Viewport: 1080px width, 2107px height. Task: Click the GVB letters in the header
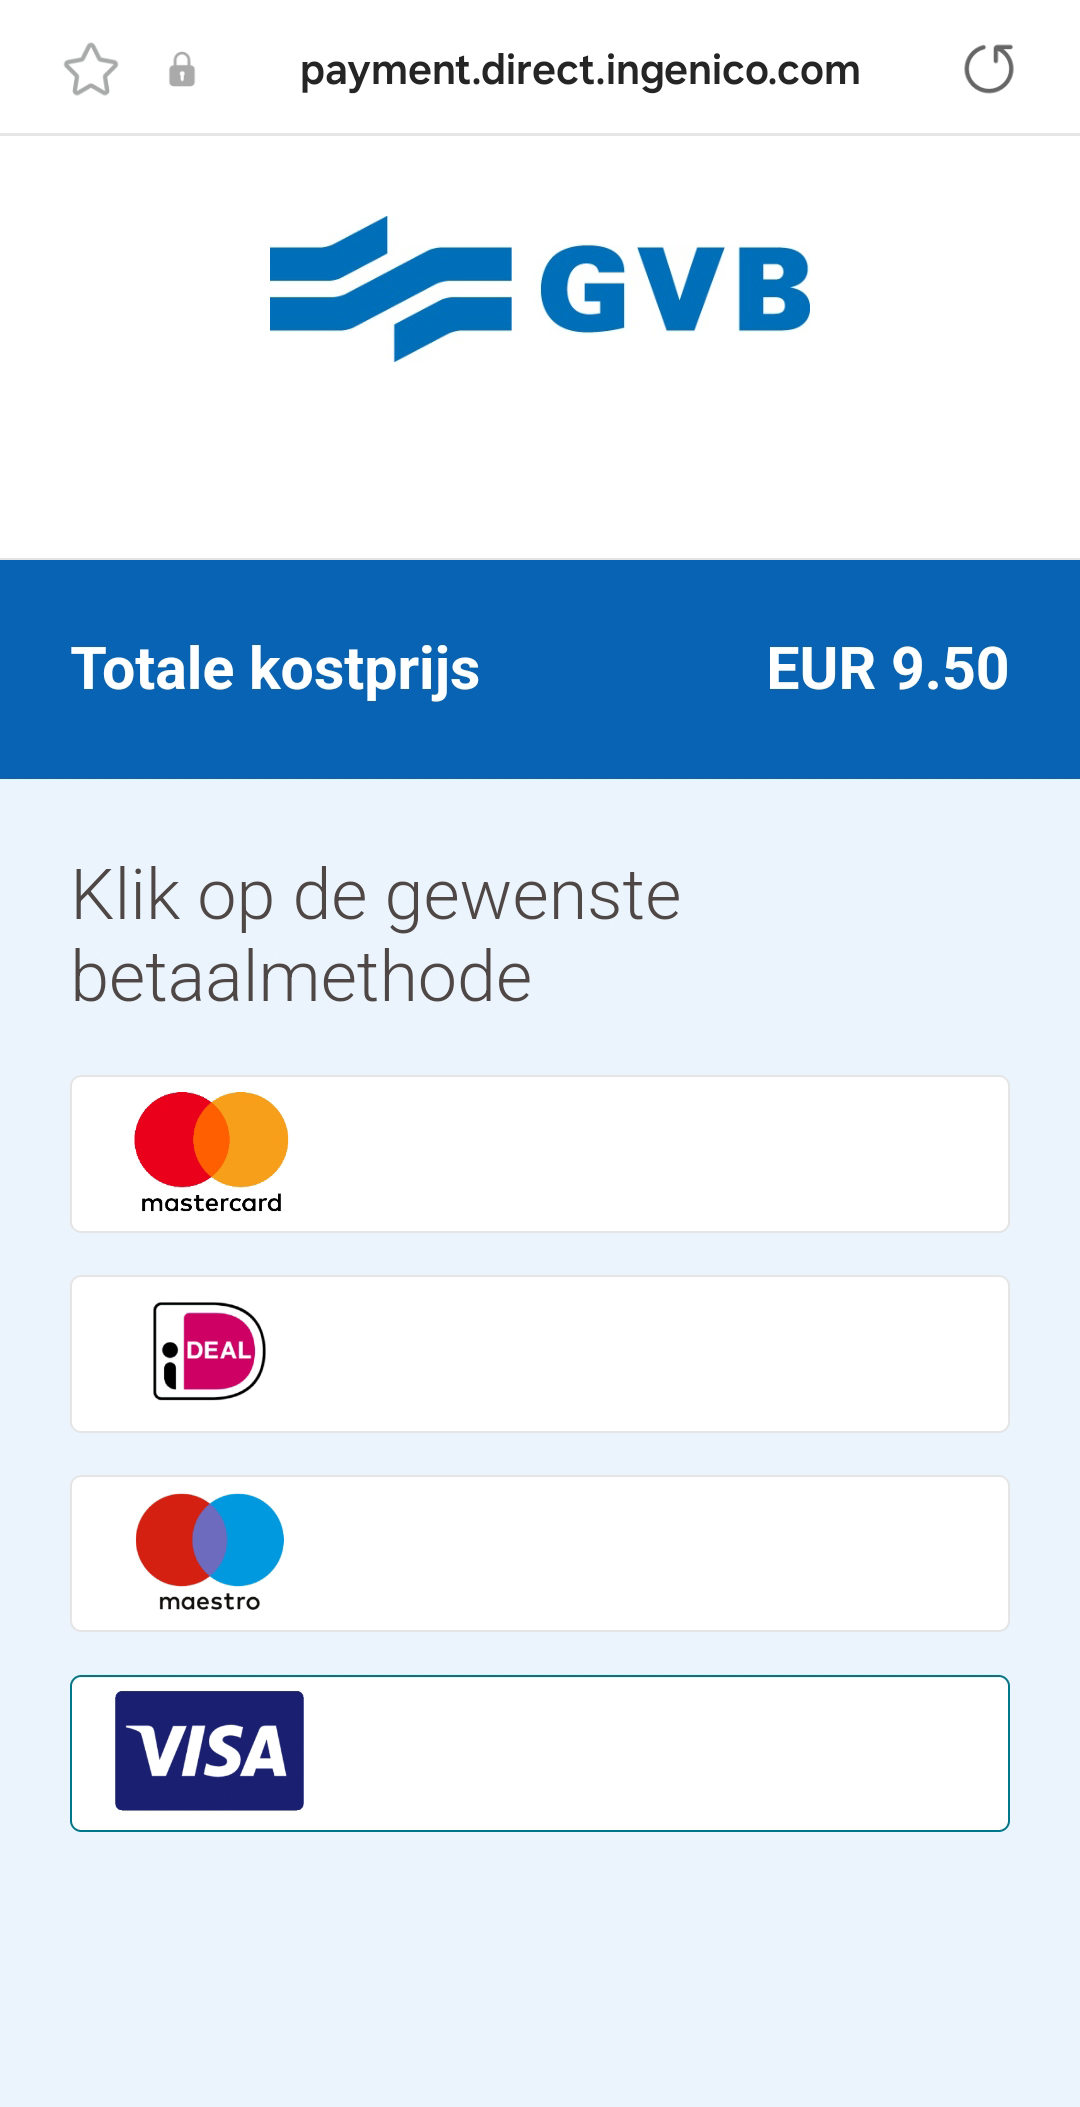click(675, 290)
